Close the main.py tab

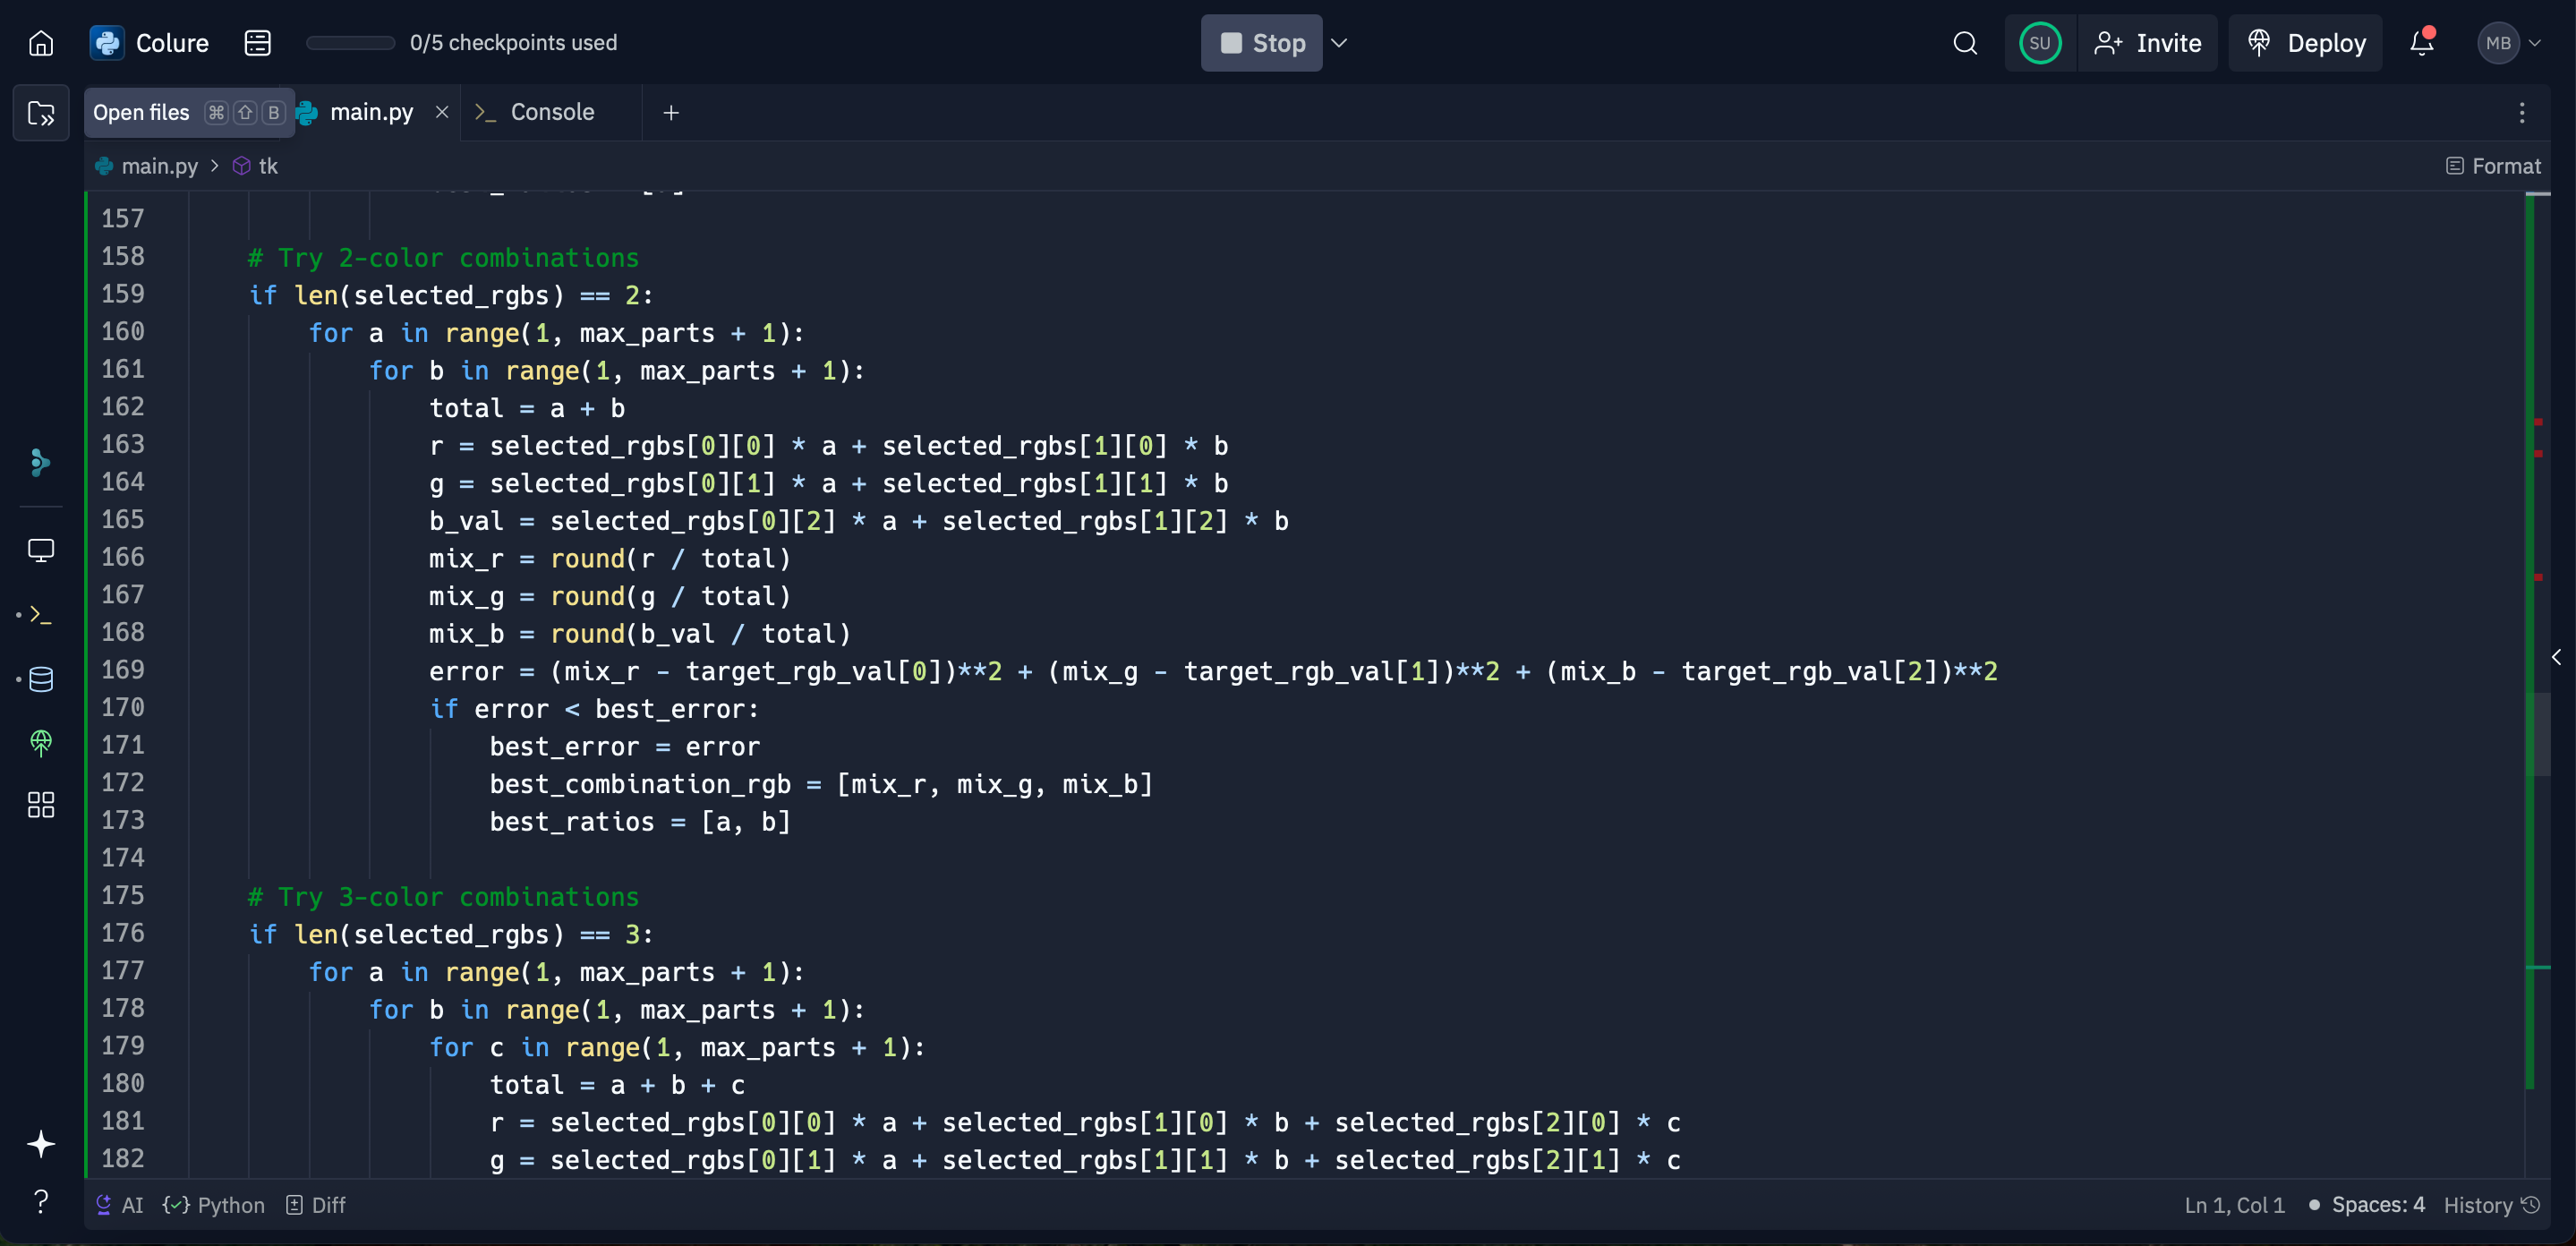coord(441,112)
